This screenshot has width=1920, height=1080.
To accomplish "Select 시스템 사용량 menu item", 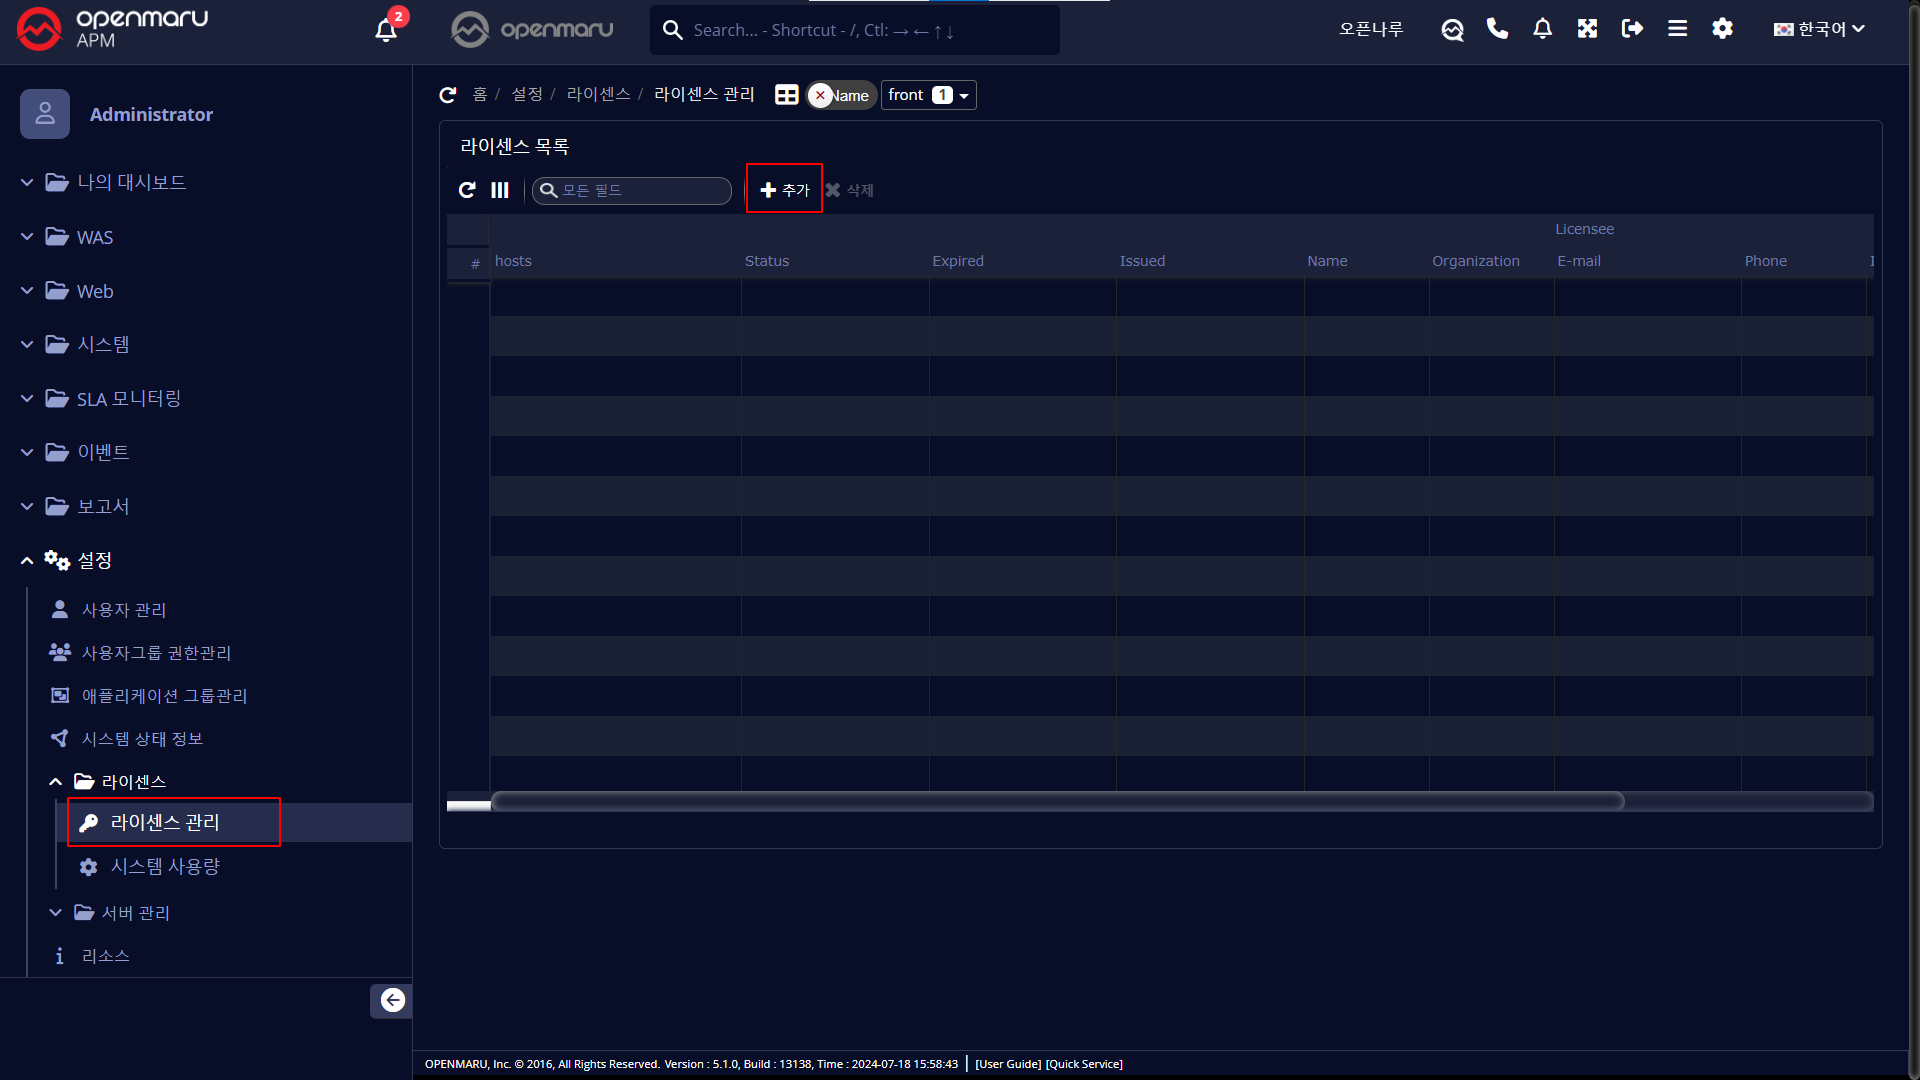I will tap(165, 866).
